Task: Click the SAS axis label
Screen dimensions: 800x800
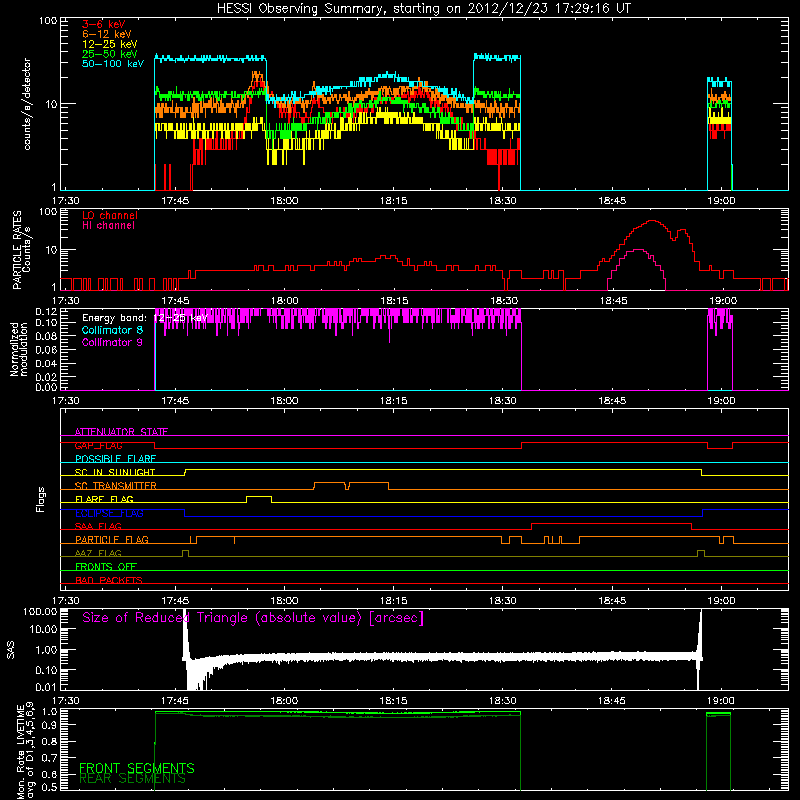Action: click(11, 650)
